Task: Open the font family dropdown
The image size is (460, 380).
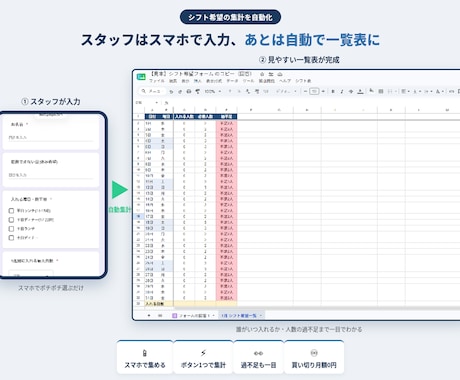Action: (286, 91)
